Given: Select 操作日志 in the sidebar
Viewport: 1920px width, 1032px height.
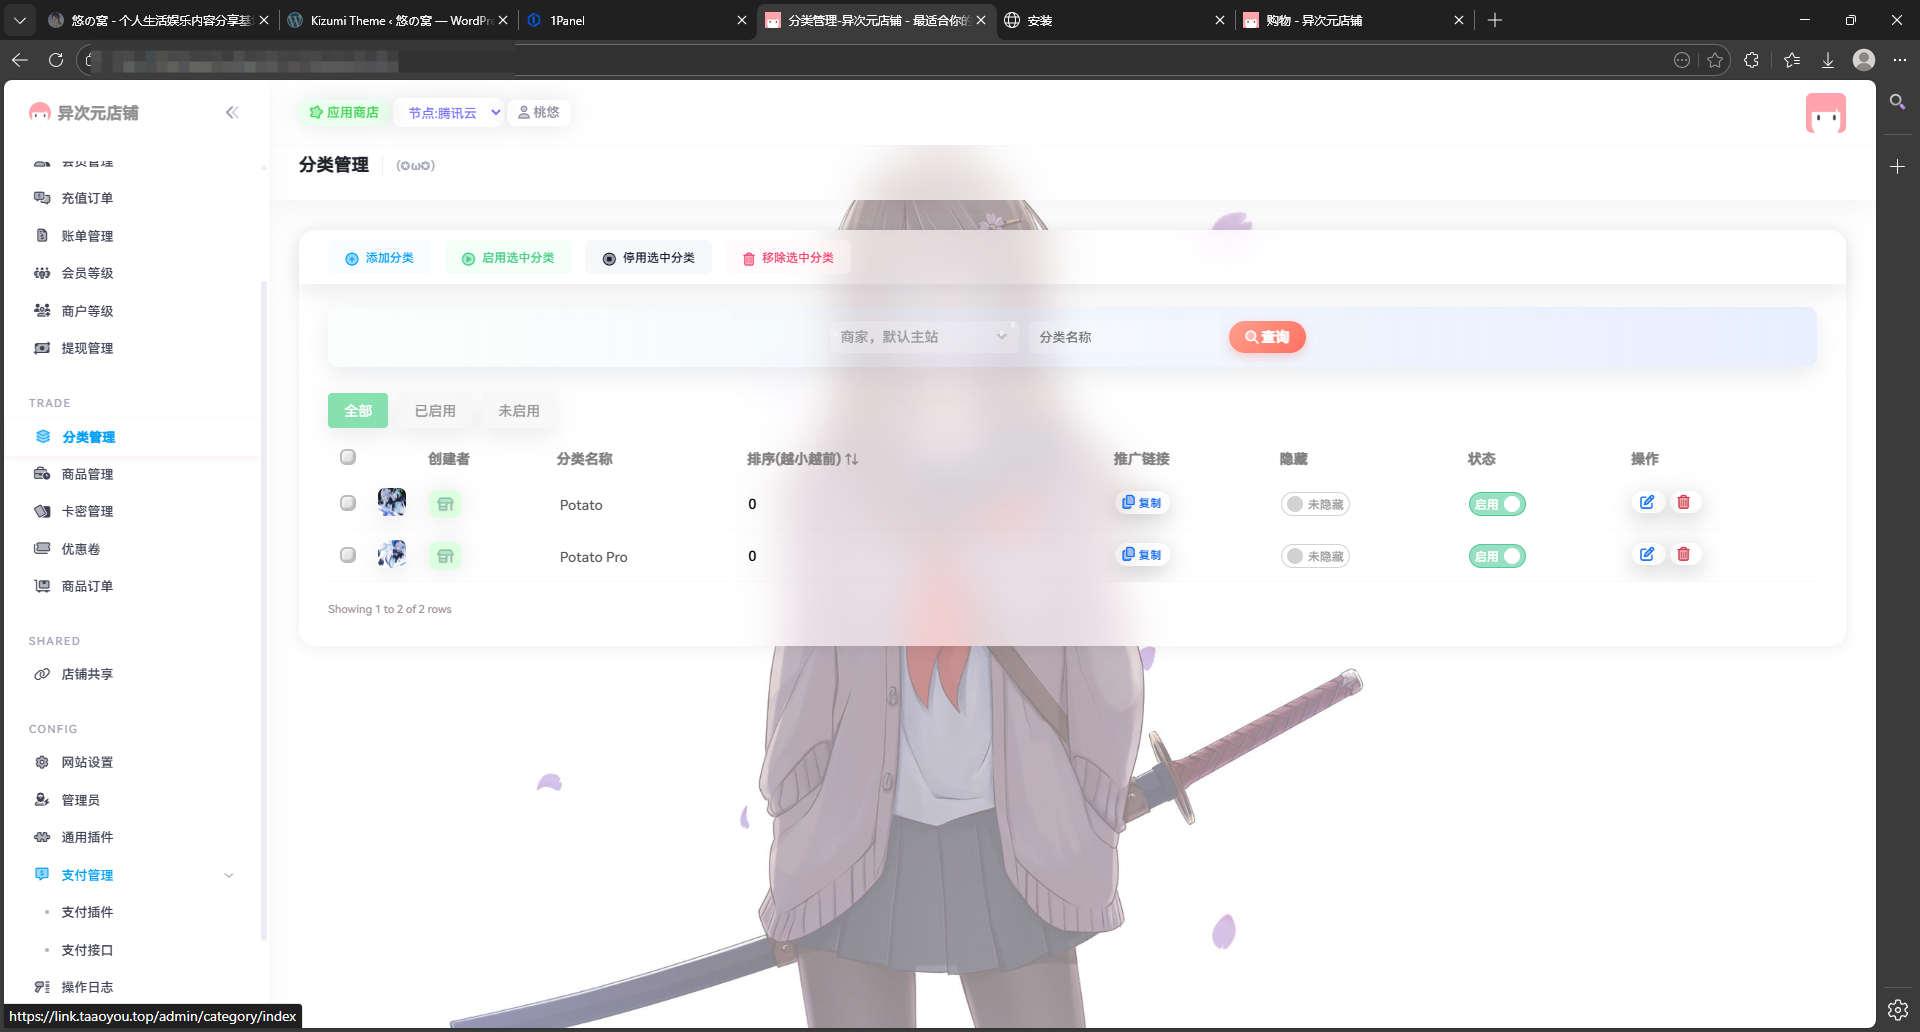Looking at the screenshot, I should (x=87, y=986).
